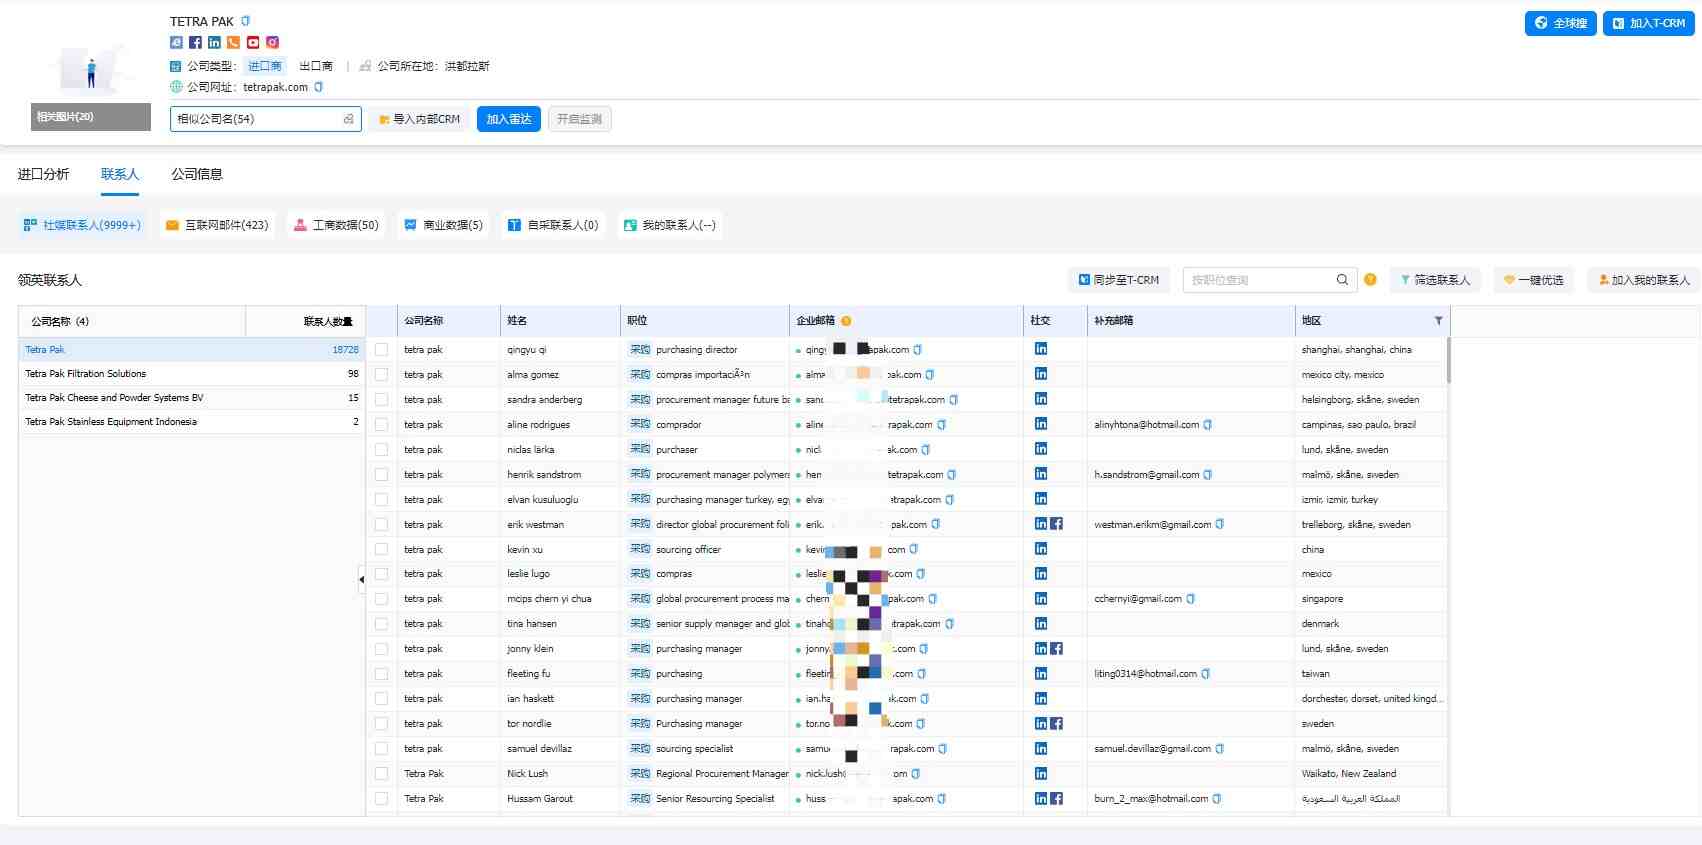Image resolution: width=1702 pixels, height=845 pixels.
Task: Copy the burn_2_max@hotmail.com email
Action: coord(1217,799)
